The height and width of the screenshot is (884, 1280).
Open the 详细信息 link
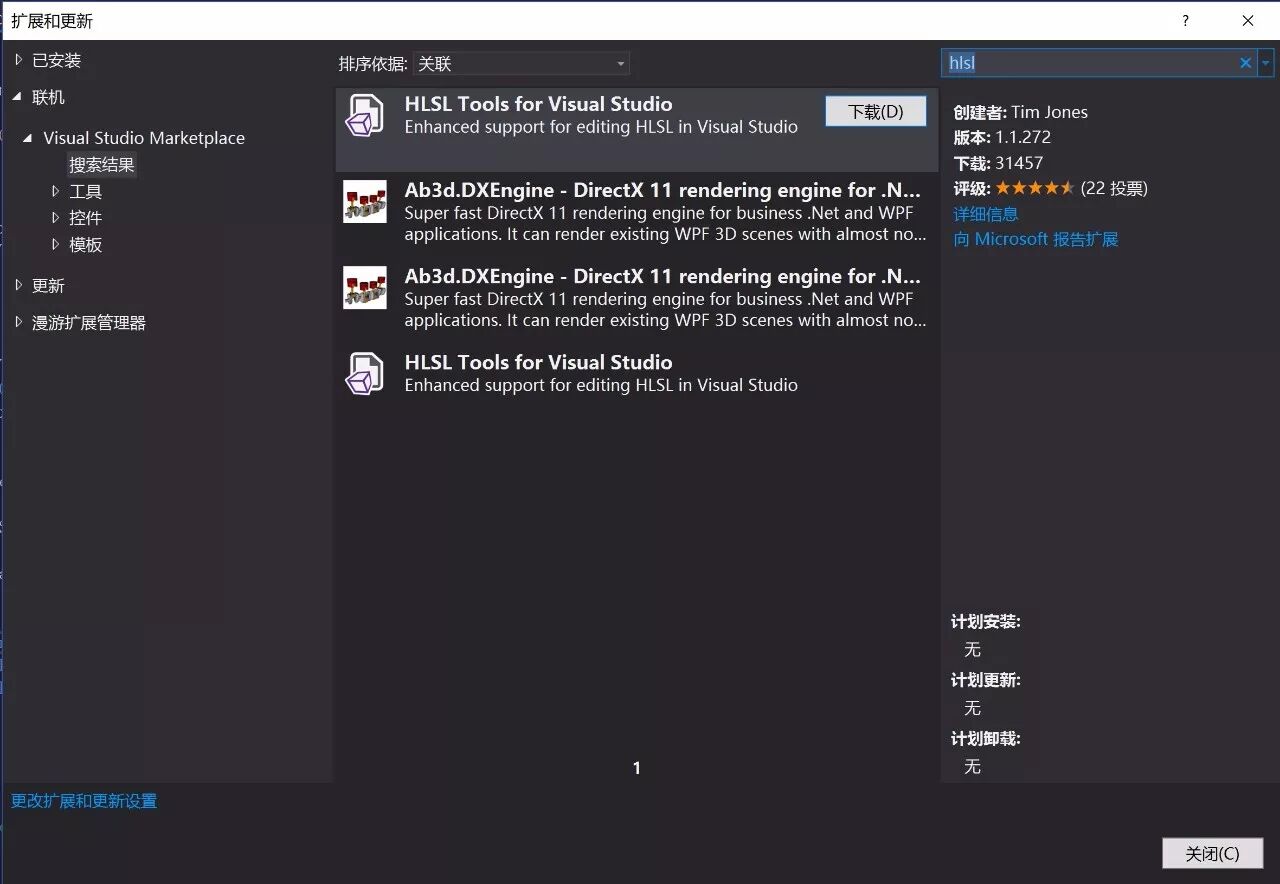tap(986, 214)
